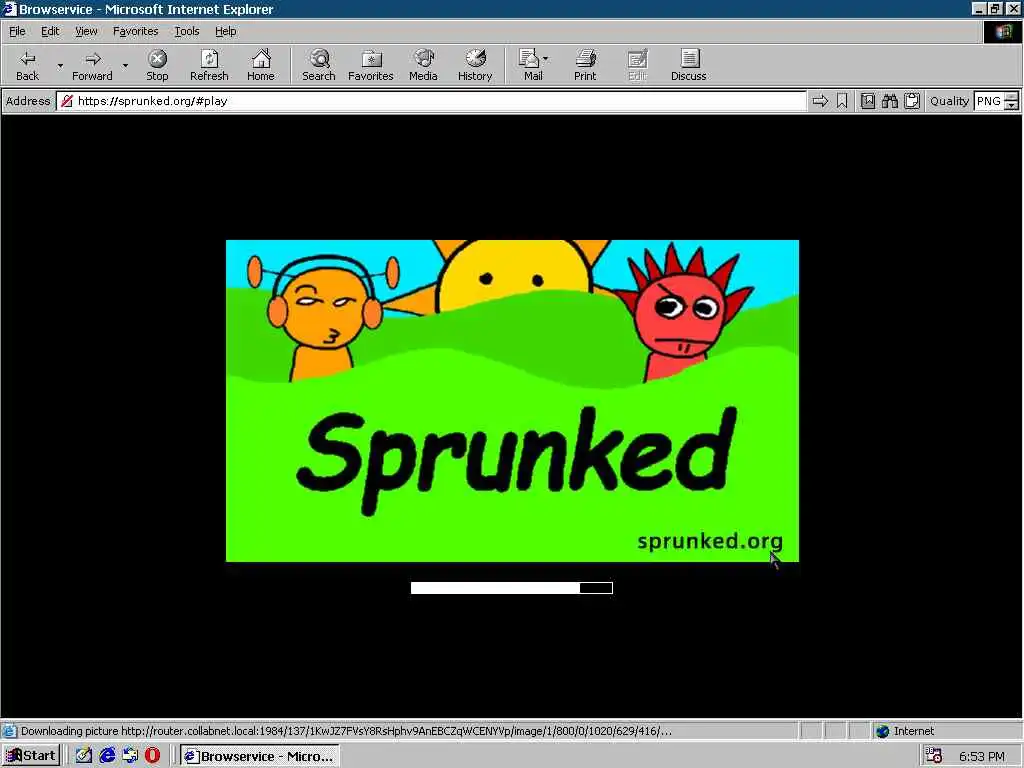Image resolution: width=1024 pixels, height=768 pixels.
Task: Click the system tray icon beside the clock
Action: tap(934, 756)
